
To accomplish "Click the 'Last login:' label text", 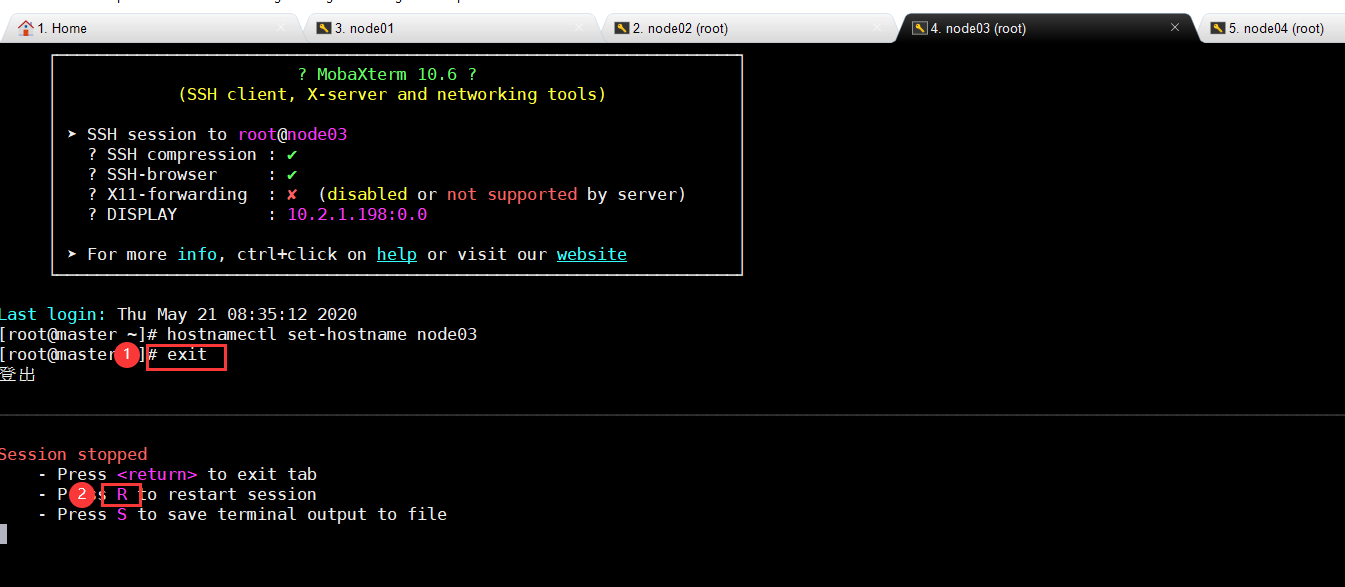I will tap(53, 314).
